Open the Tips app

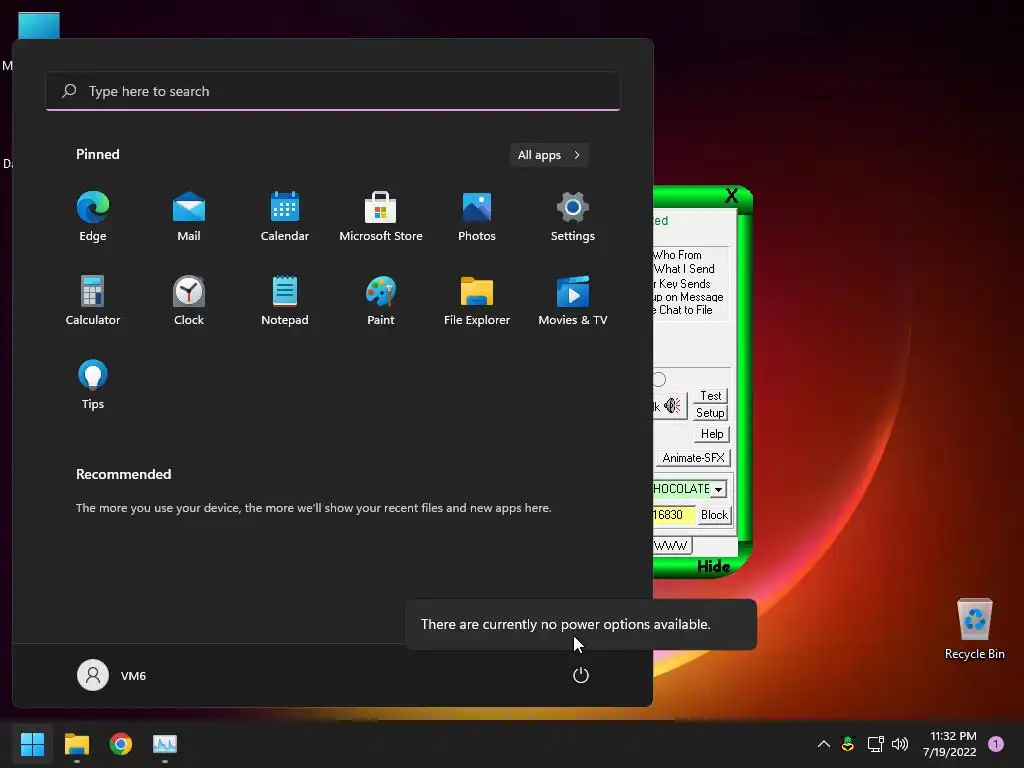pyautogui.click(x=93, y=385)
